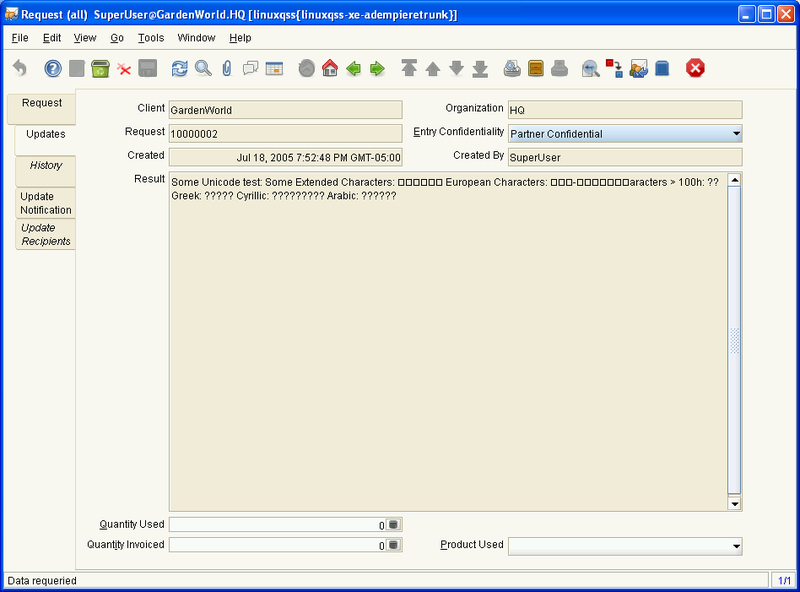Open the Attachment paperclip icon
This screenshot has width=800, height=592.
point(227,68)
